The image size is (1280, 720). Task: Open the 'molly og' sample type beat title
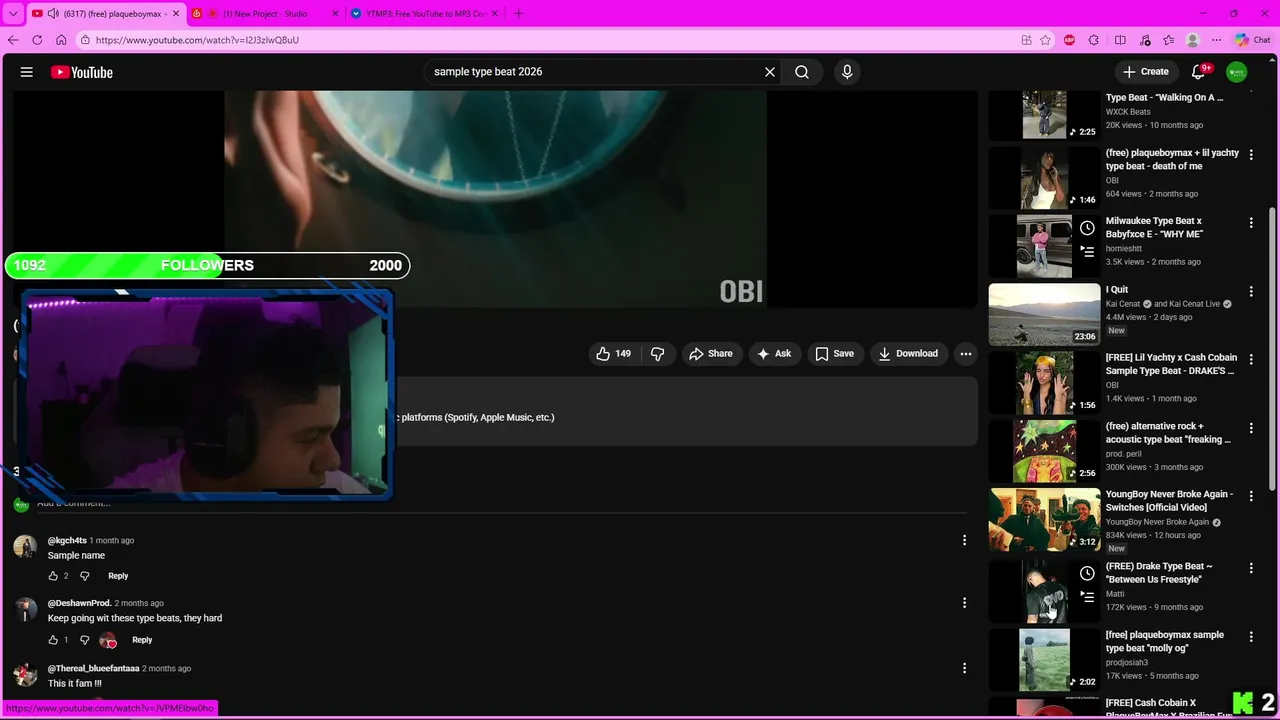[1165, 642]
